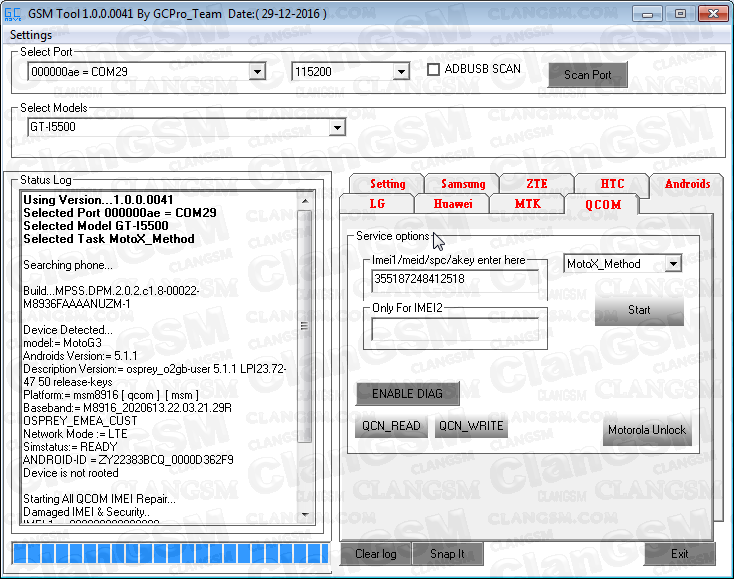Viewport: 734px width, 579px height.
Task: Click the Motorola Unlock button
Action: click(x=646, y=430)
